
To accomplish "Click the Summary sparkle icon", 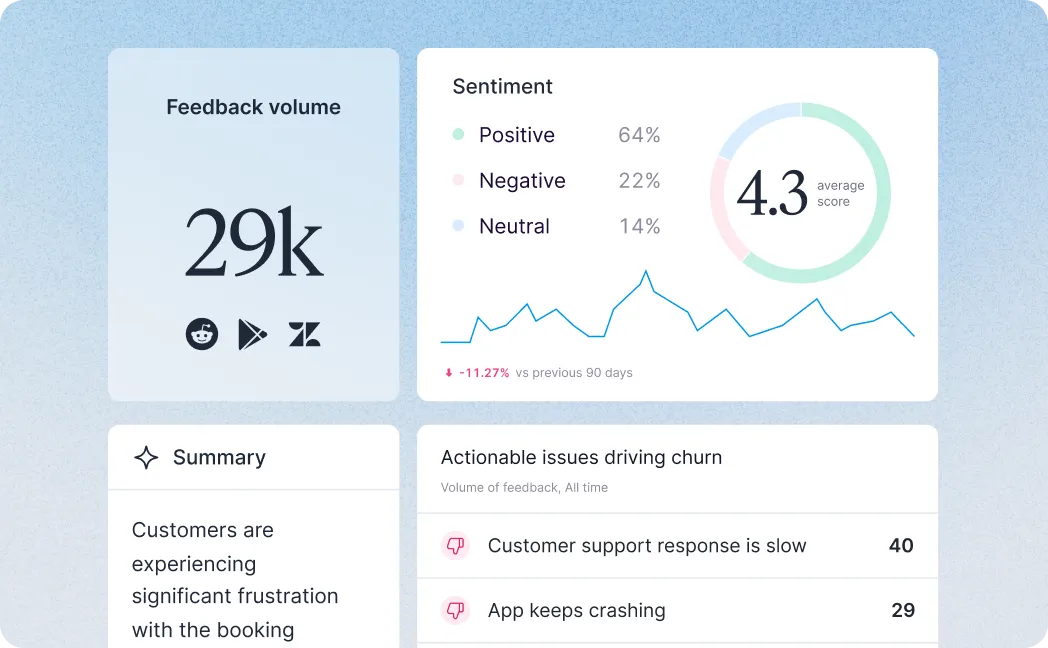I will [146, 458].
